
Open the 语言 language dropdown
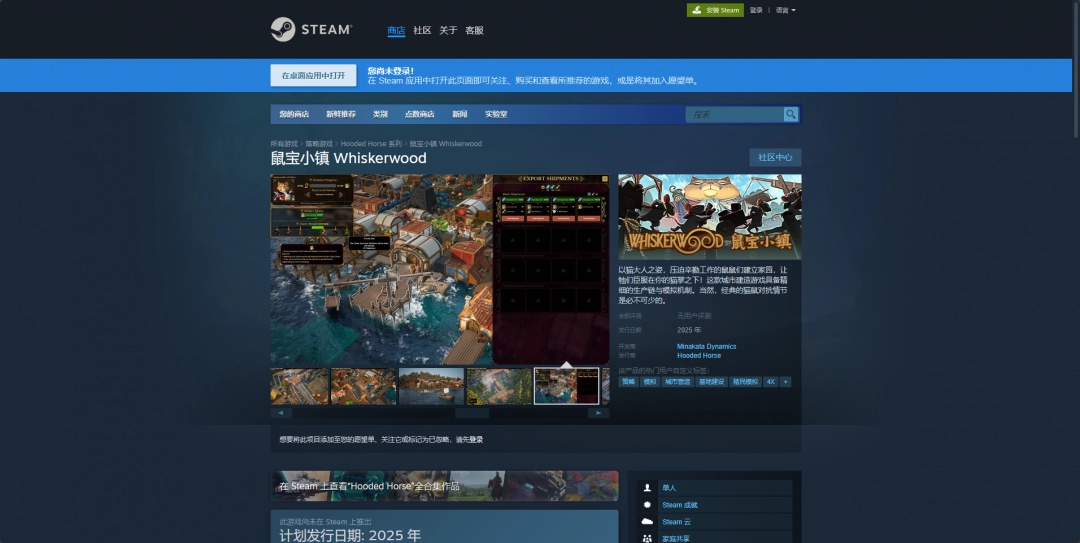click(x=785, y=10)
